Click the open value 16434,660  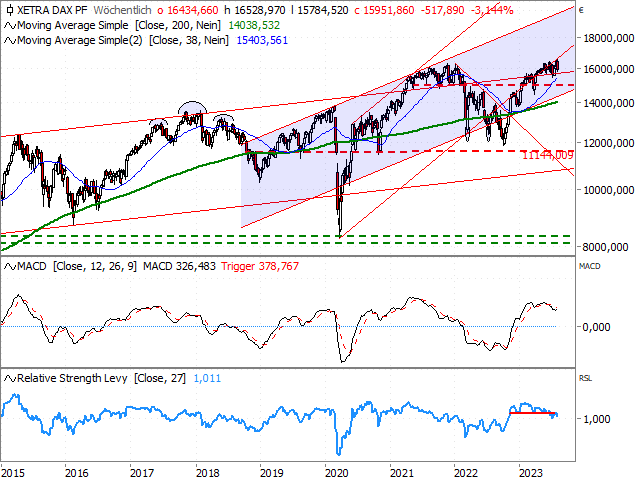[x=193, y=10]
